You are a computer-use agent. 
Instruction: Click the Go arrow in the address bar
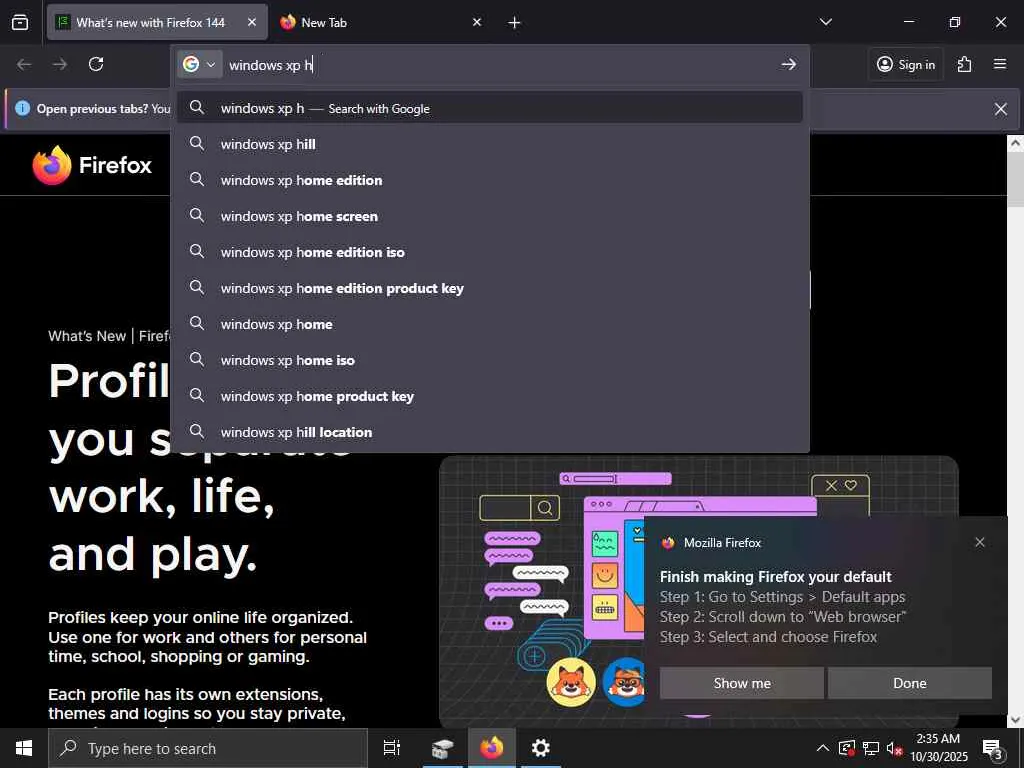click(789, 64)
